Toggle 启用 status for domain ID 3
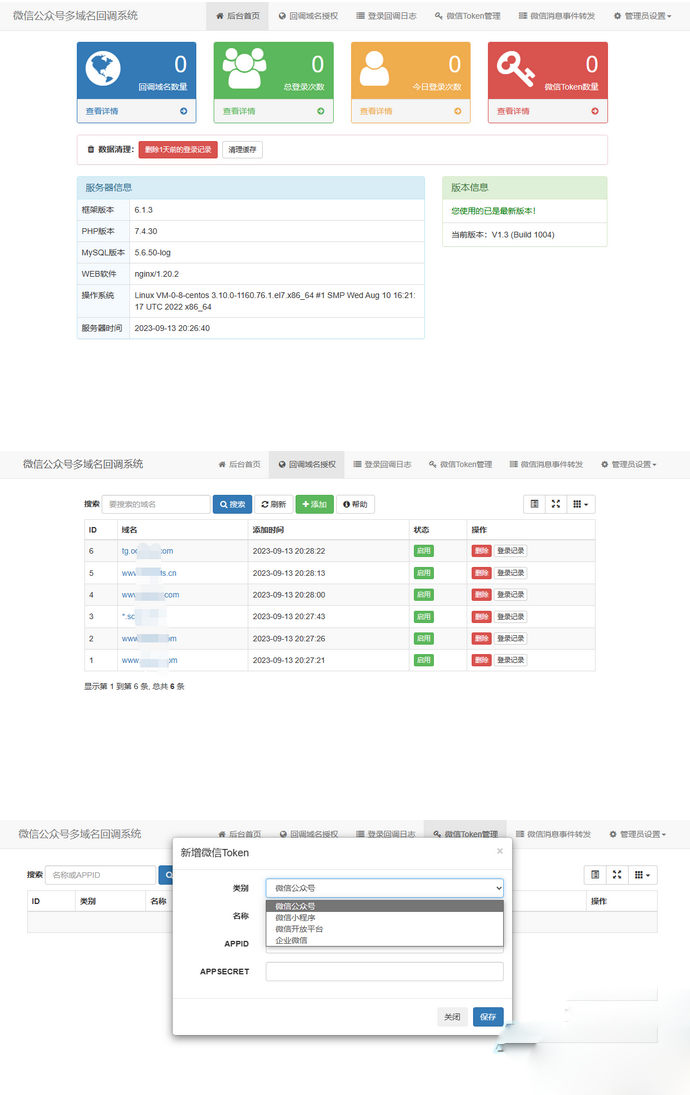This screenshot has width=690, height=1095. [423, 617]
